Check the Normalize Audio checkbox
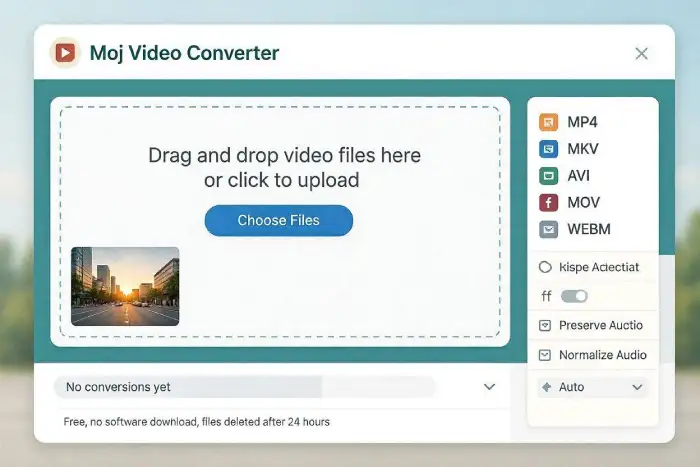The width and height of the screenshot is (700, 467). (x=545, y=355)
